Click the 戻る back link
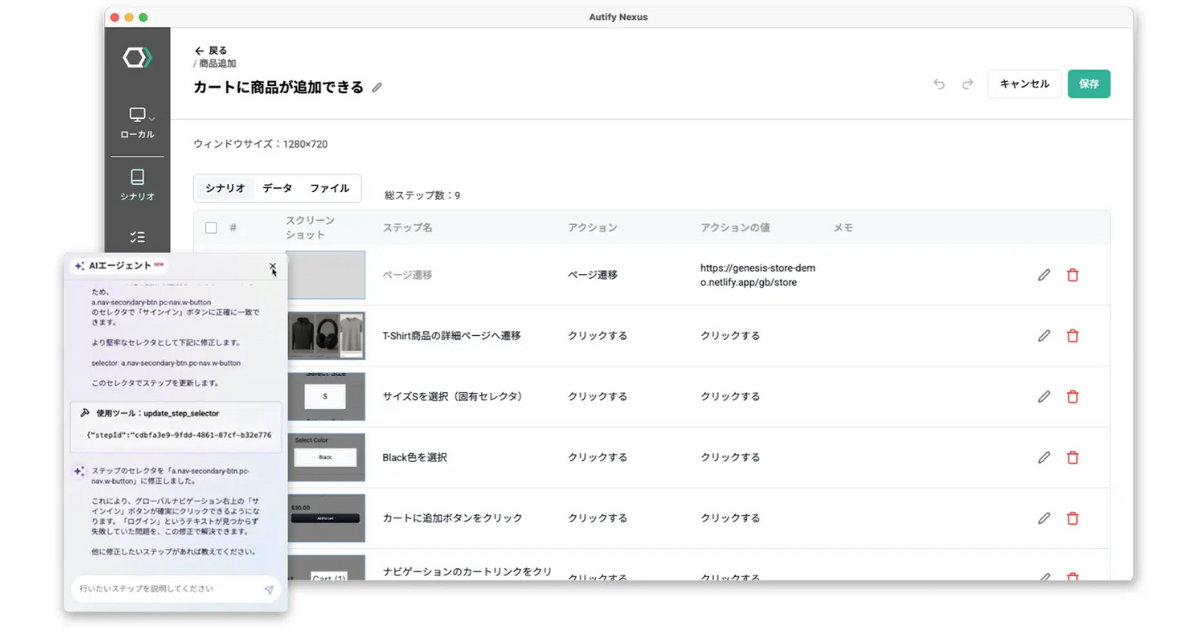 211,50
